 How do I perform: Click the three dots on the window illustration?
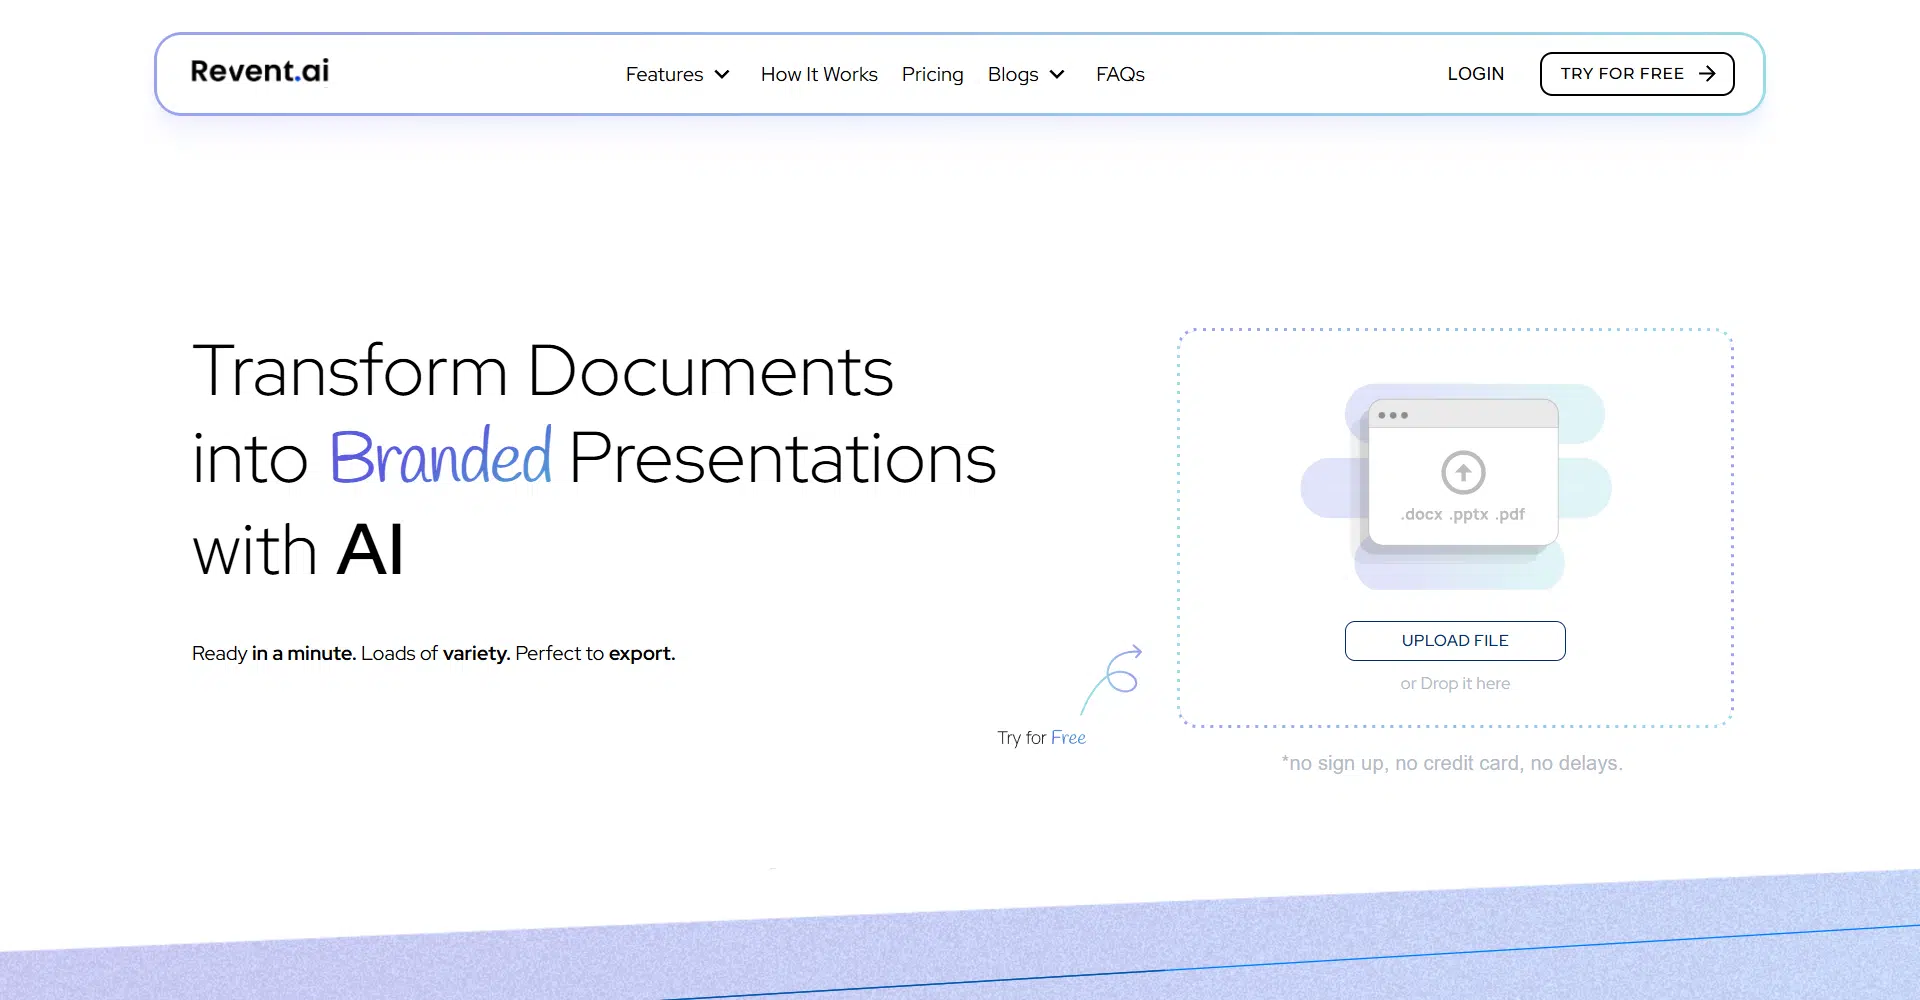tap(1392, 415)
